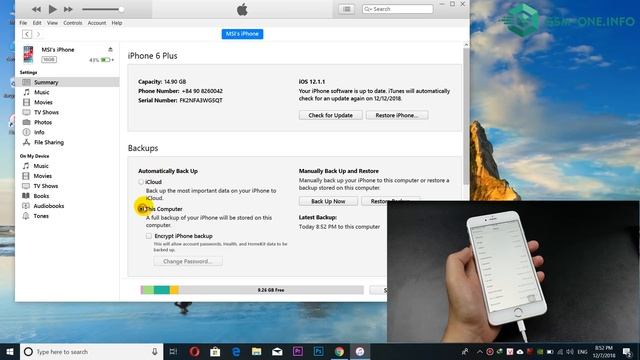Screen dimensions: 640x360
Task: Click the MSI's iPhone device tab
Action: pos(242,34)
